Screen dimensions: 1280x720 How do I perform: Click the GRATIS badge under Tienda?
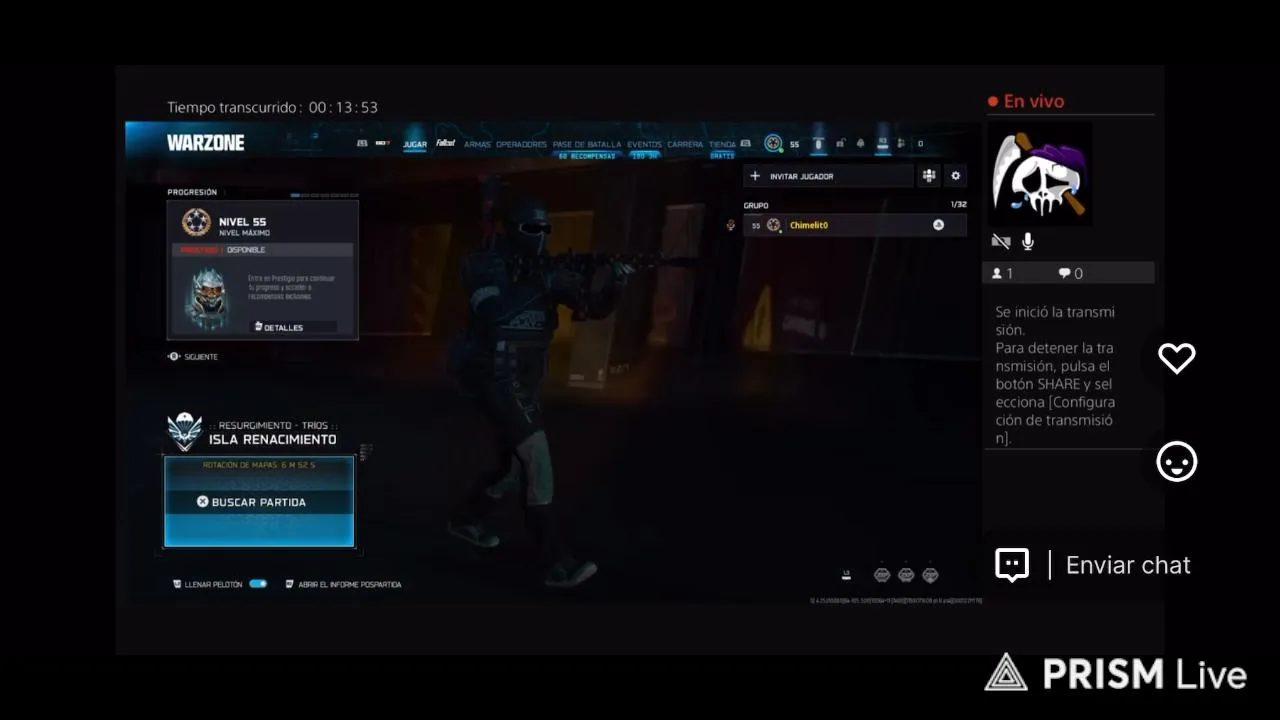(x=722, y=156)
